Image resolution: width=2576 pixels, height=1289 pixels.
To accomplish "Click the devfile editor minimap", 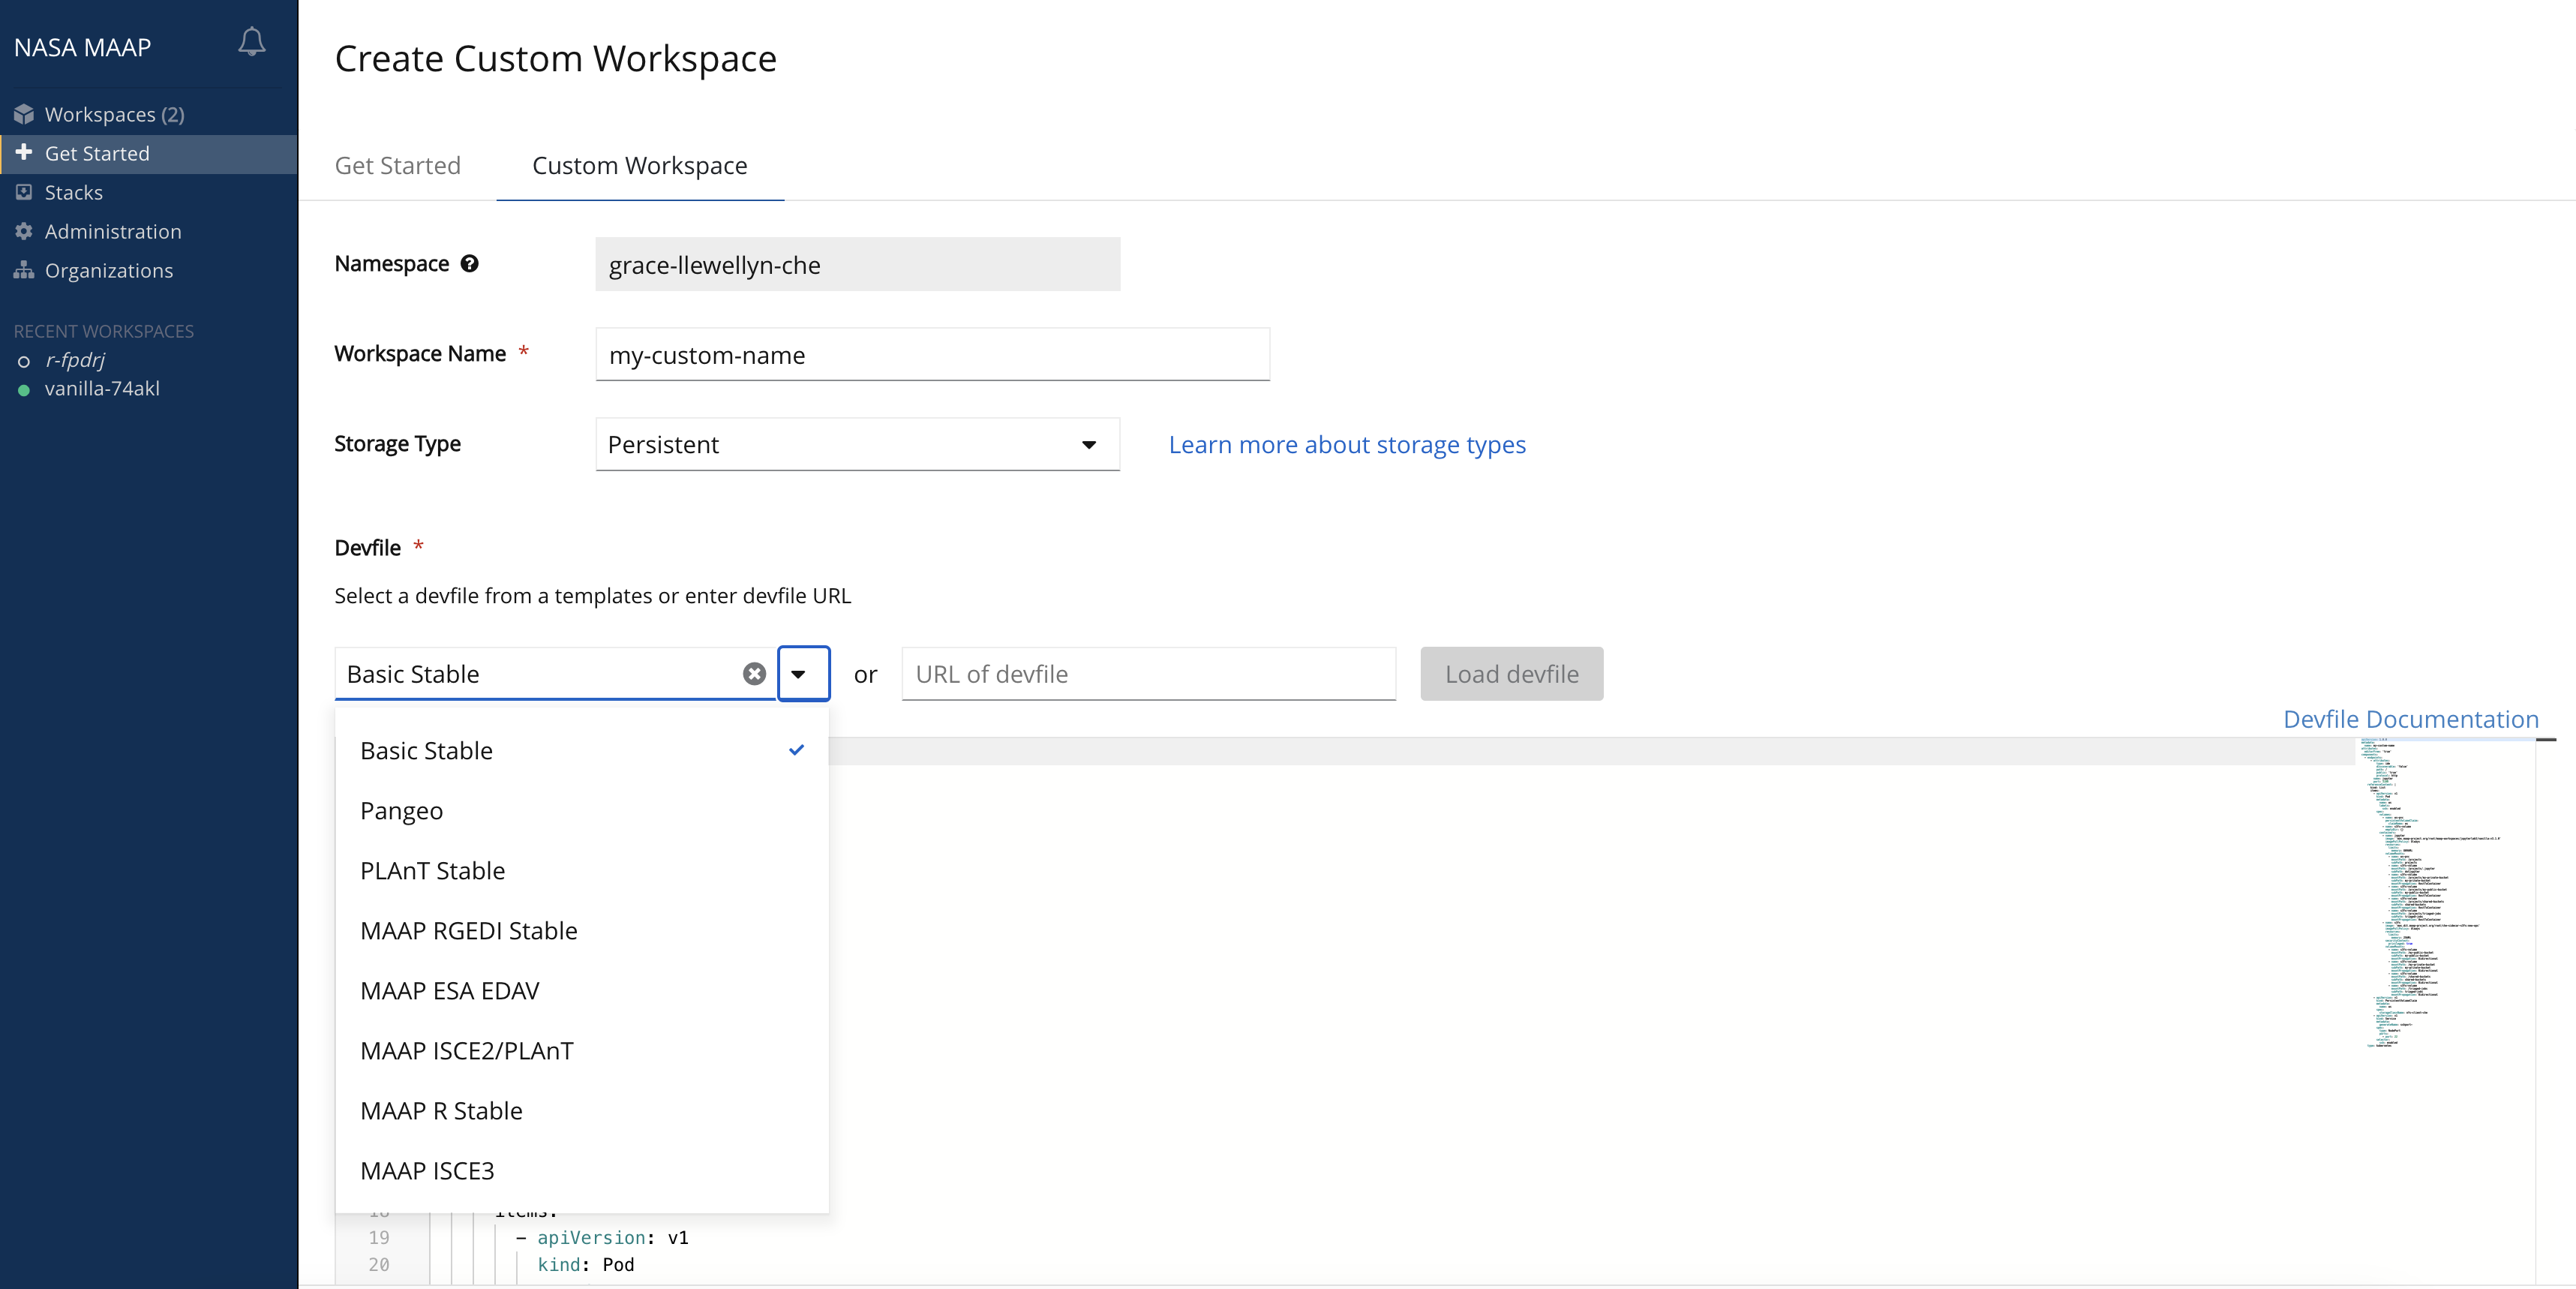I will click(2444, 893).
